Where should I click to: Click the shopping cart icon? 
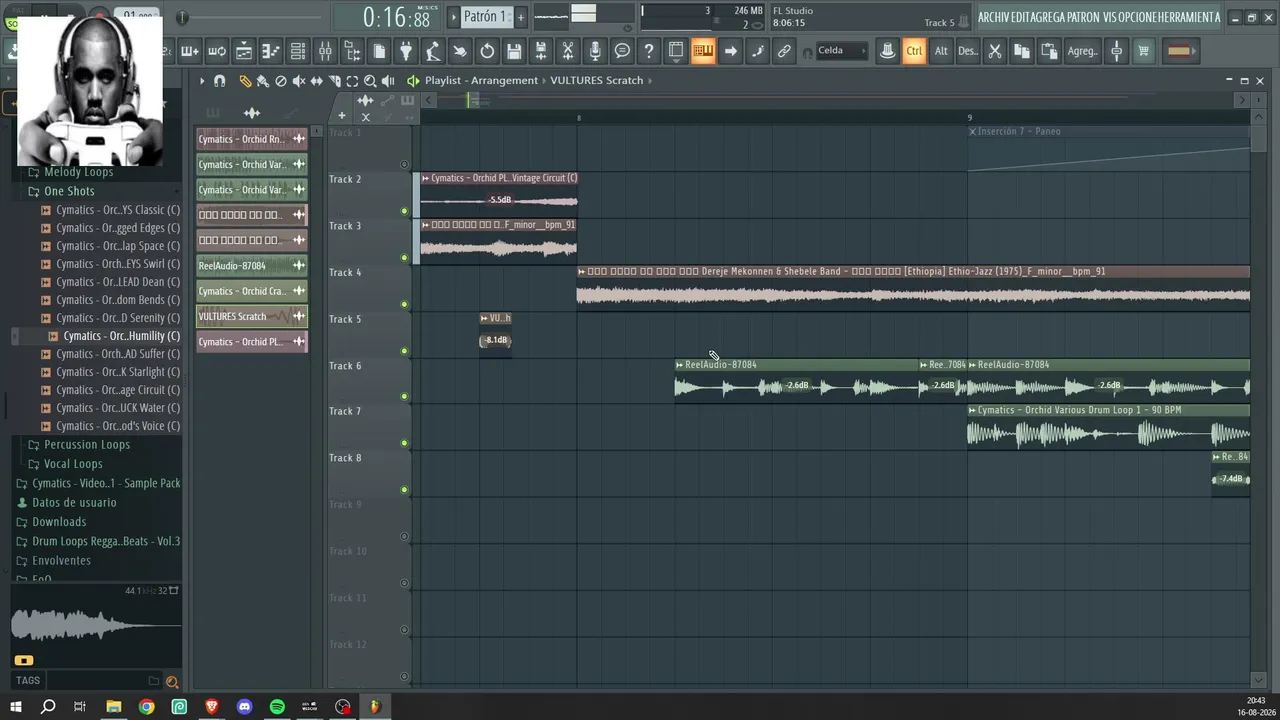click(x=1144, y=51)
